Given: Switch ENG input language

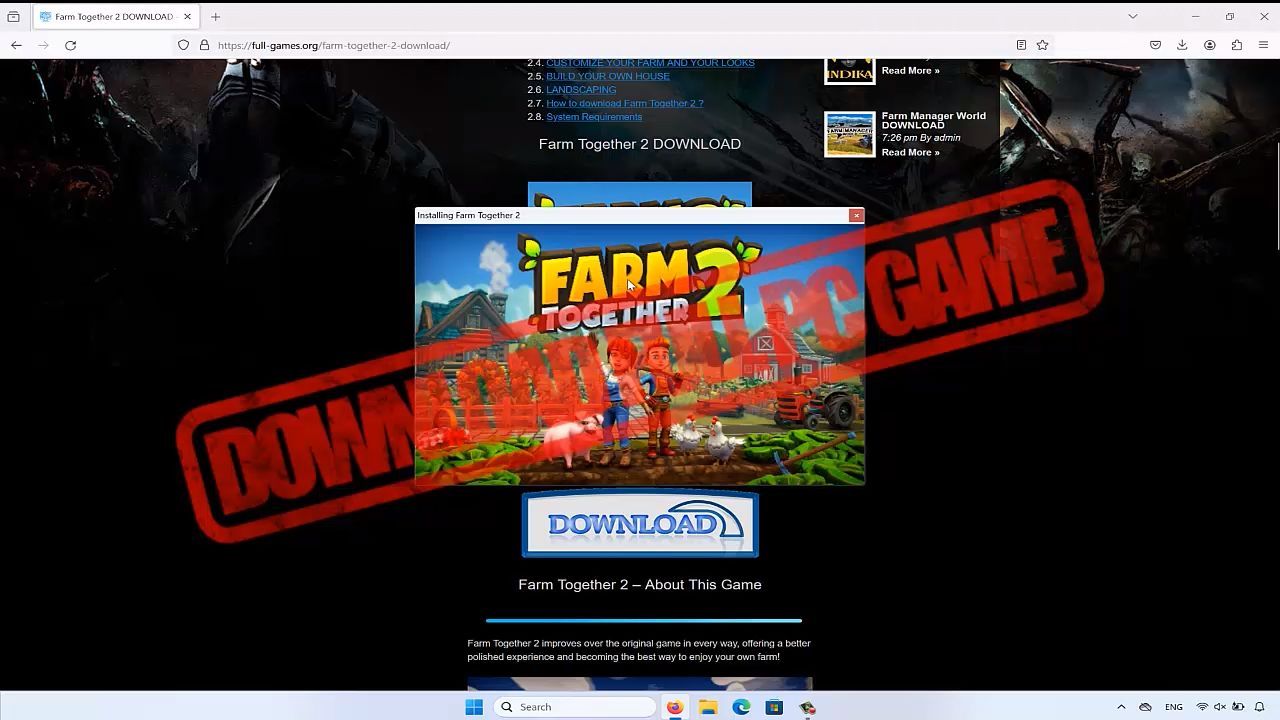Looking at the screenshot, I should click(x=1174, y=707).
